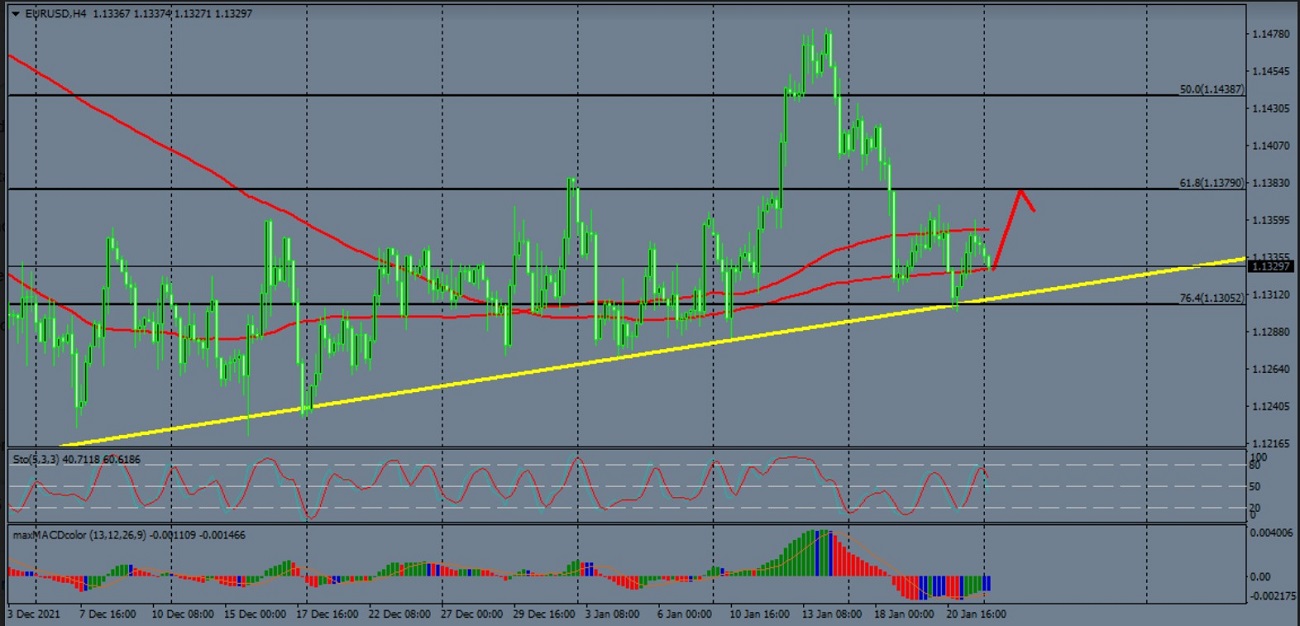Select the 50.0 Fibonacci level label
The height and width of the screenshot is (626, 1300).
pyautogui.click(x=1211, y=89)
